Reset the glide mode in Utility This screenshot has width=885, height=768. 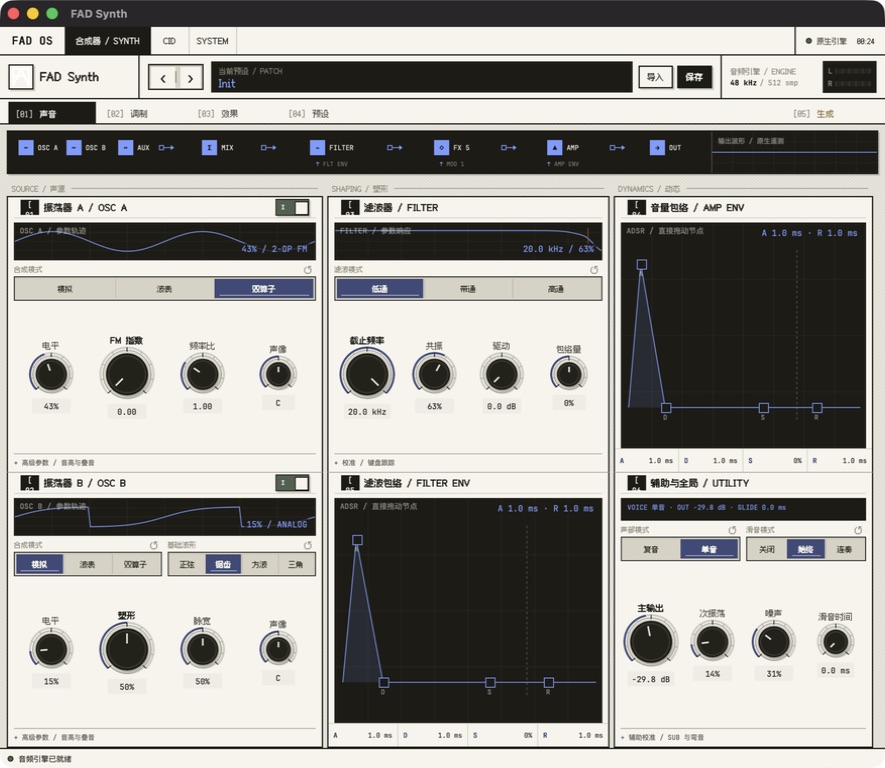pyautogui.click(x=858, y=530)
